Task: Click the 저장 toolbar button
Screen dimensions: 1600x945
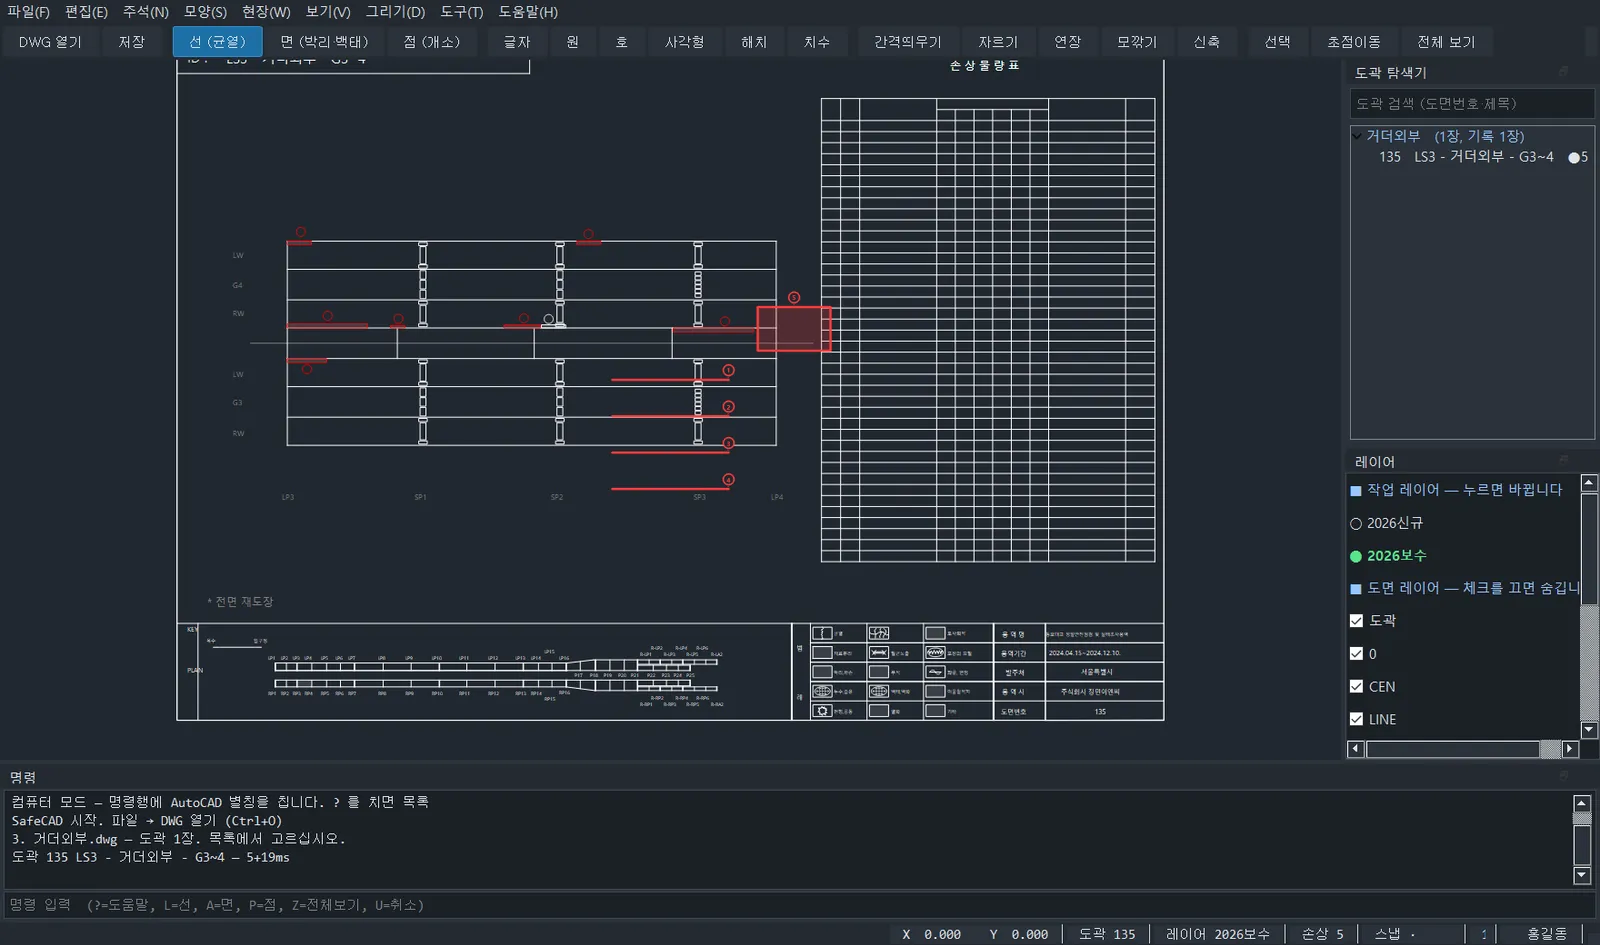Action: click(132, 42)
